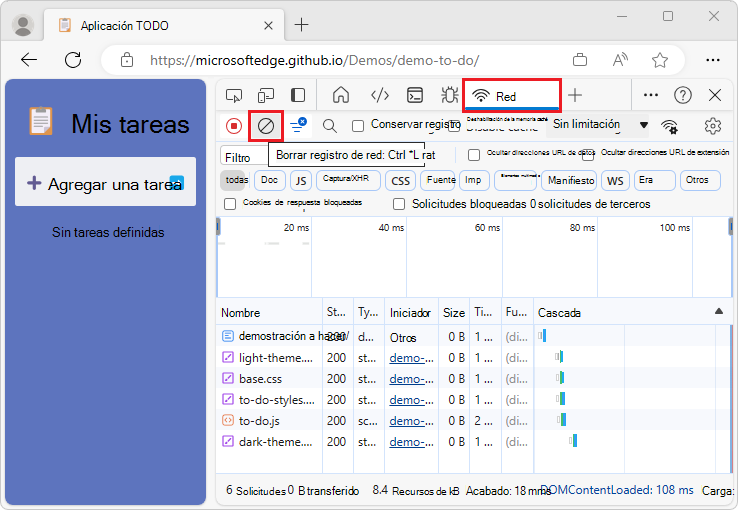
Task: Toggle device emulation icon in DevTools
Action: point(266,96)
